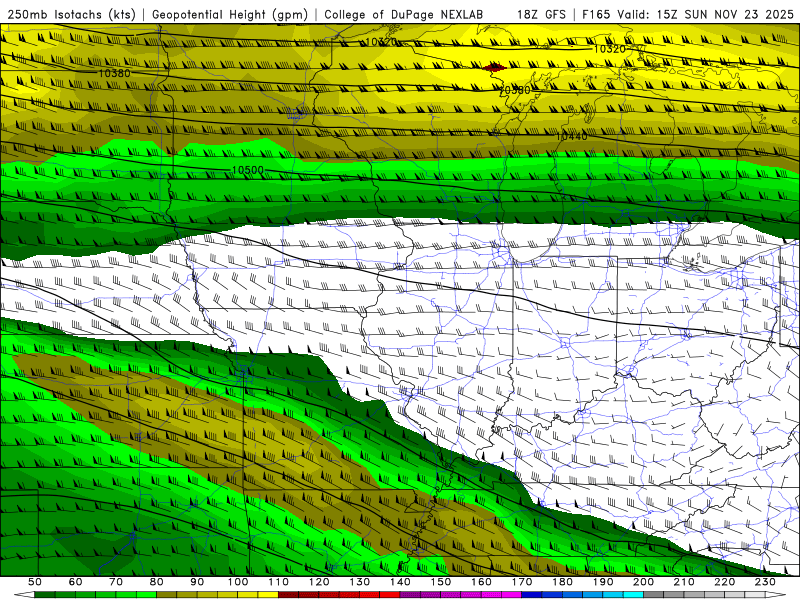Click the darkest green swatch in the color bar

45,594
